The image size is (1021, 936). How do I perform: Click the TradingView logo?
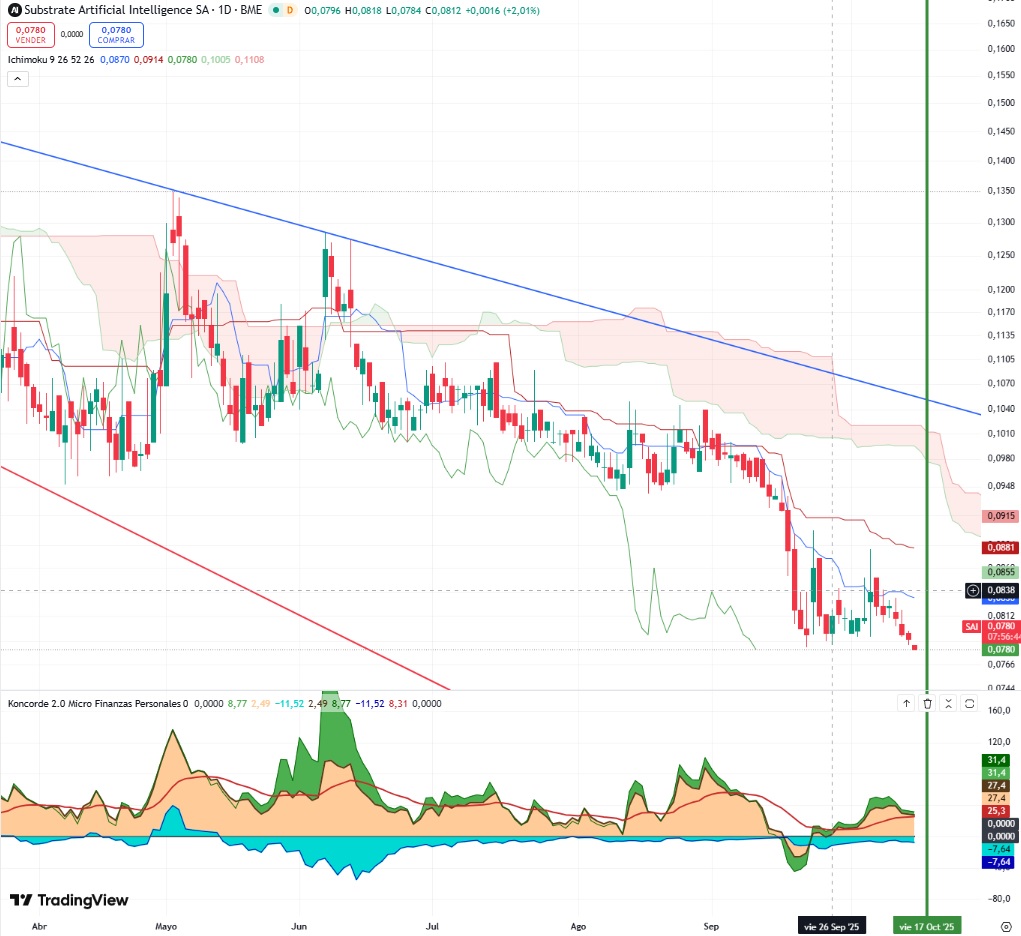tap(69, 900)
